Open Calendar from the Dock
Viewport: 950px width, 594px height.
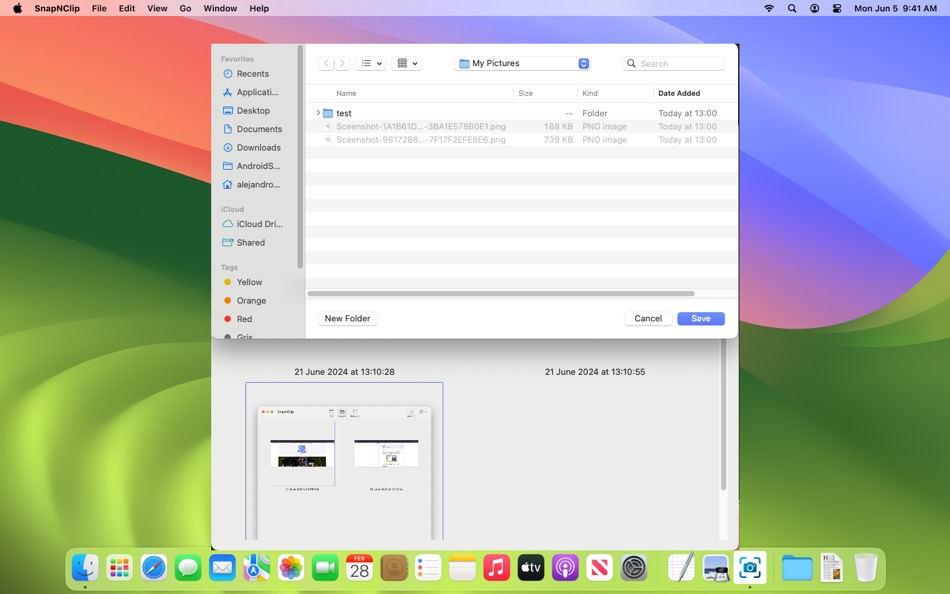359,568
